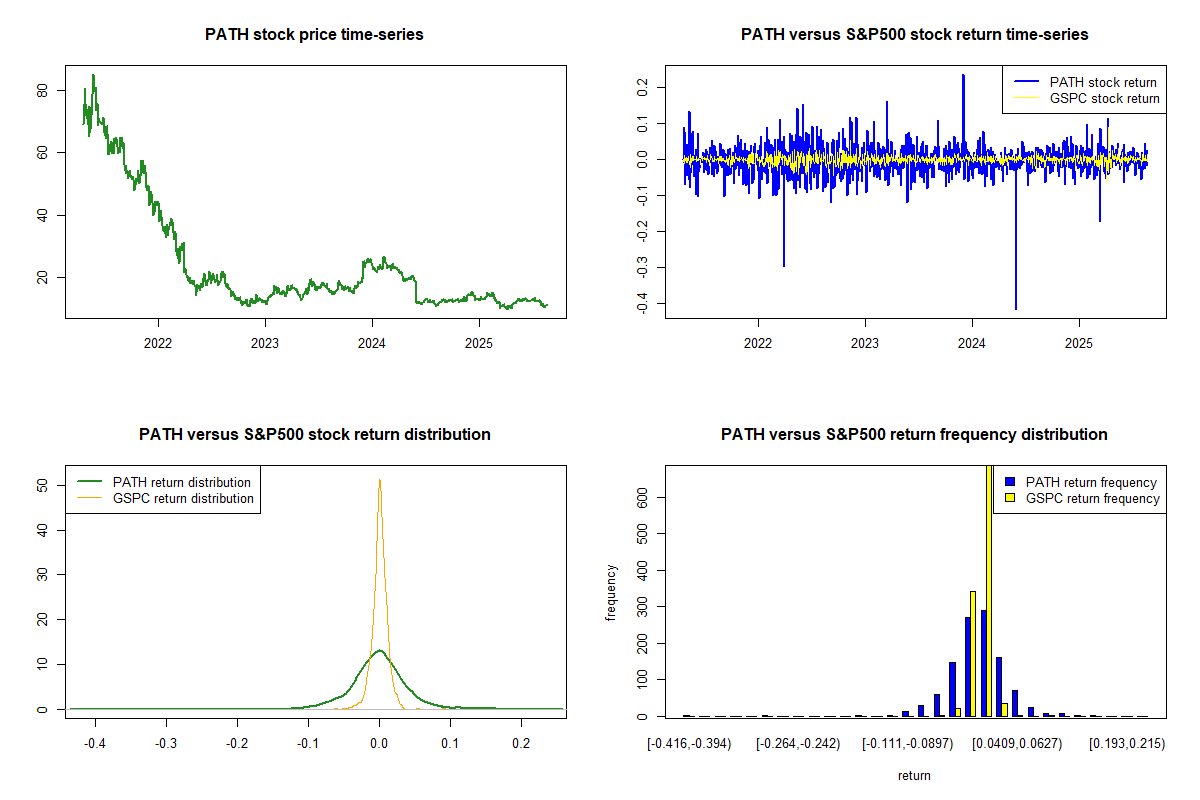Image resolution: width=1200 pixels, height=800 pixels.
Task: Click the 'PATH stock price time-series' title
Action: (314, 35)
